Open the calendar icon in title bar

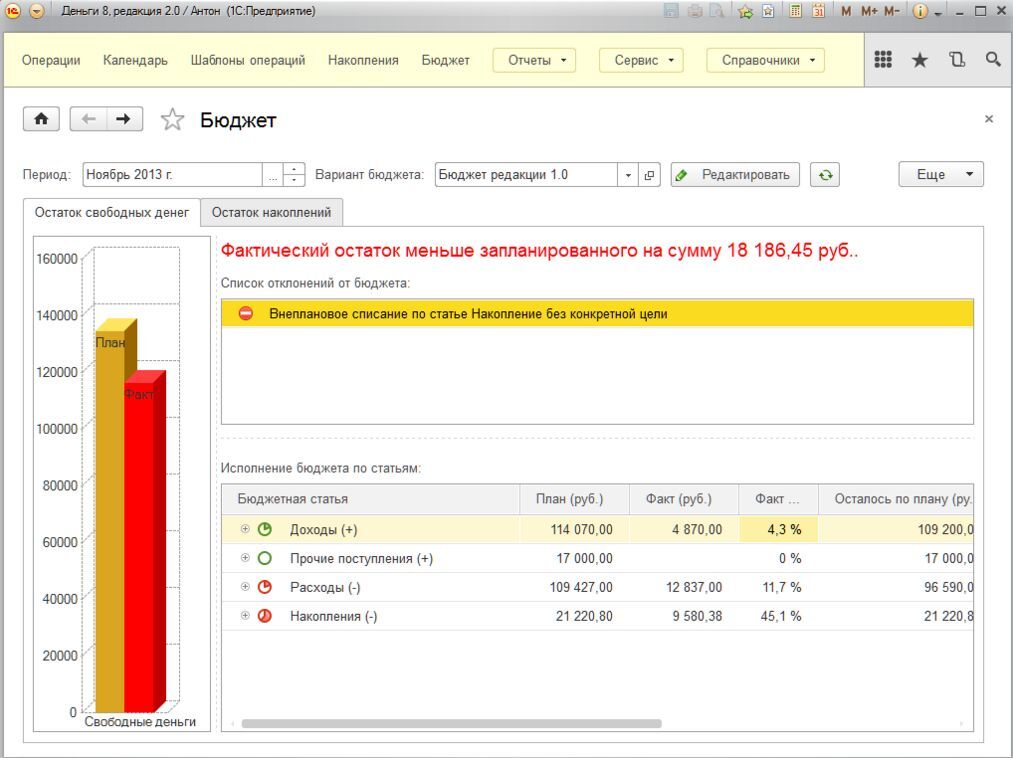pyautogui.click(x=818, y=11)
